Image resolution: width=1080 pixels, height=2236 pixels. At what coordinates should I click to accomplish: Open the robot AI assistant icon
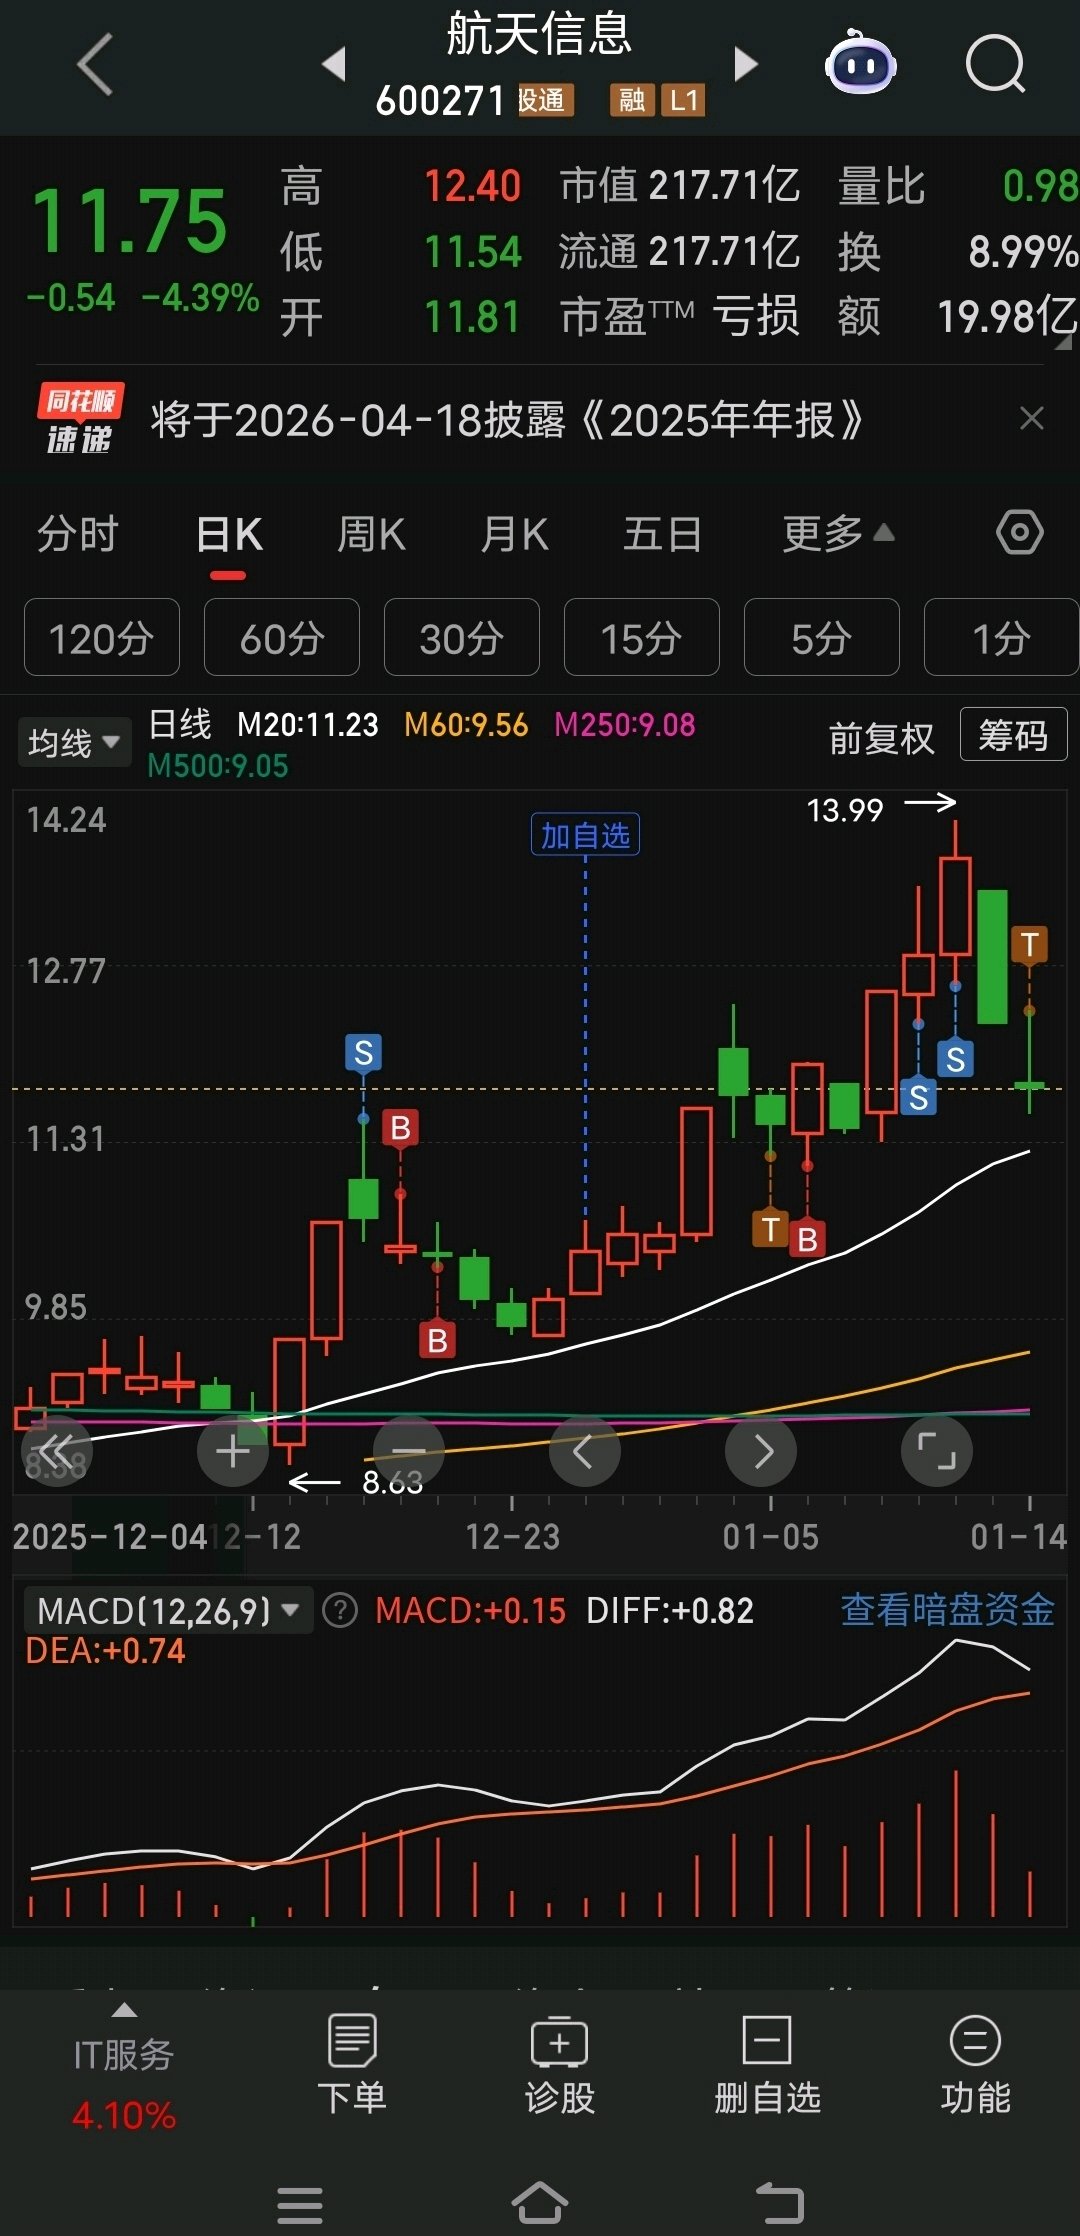tap(860, 62)
